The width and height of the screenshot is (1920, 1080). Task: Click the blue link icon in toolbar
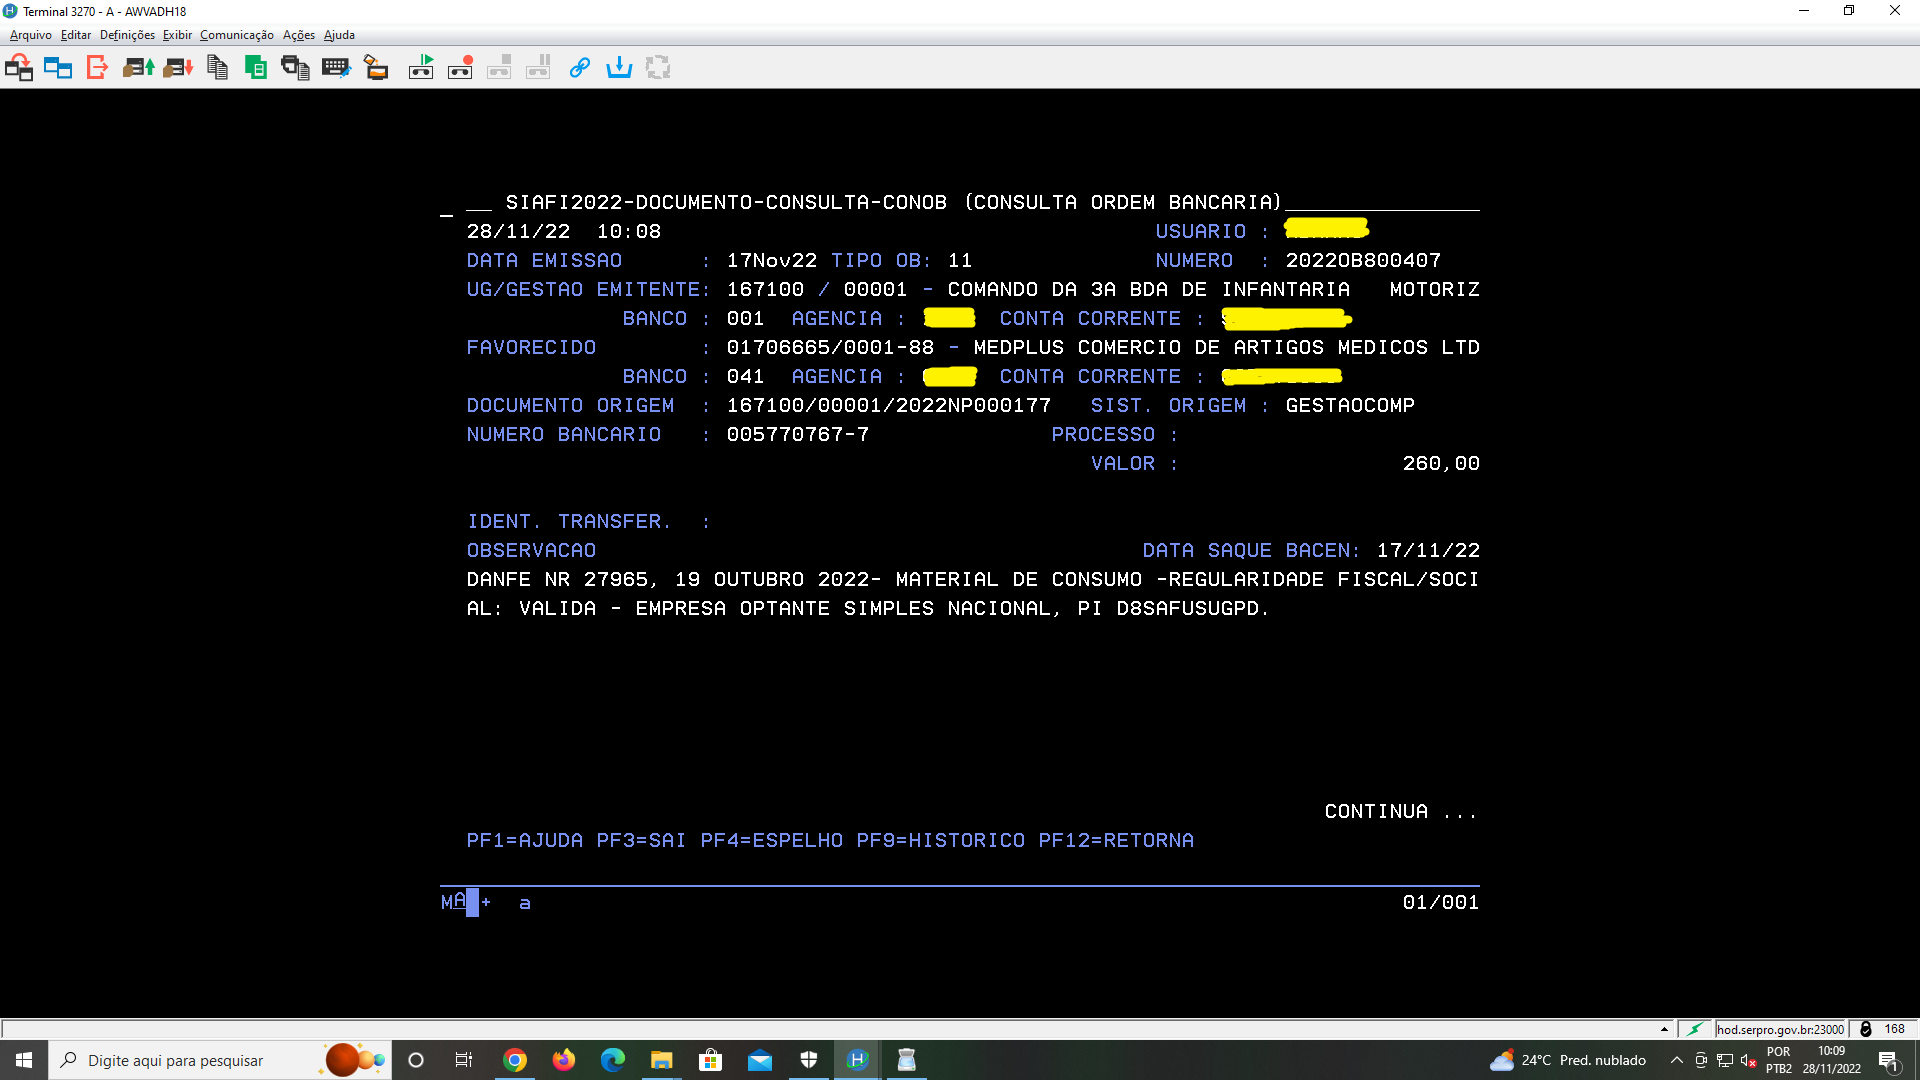coord(579,68)
